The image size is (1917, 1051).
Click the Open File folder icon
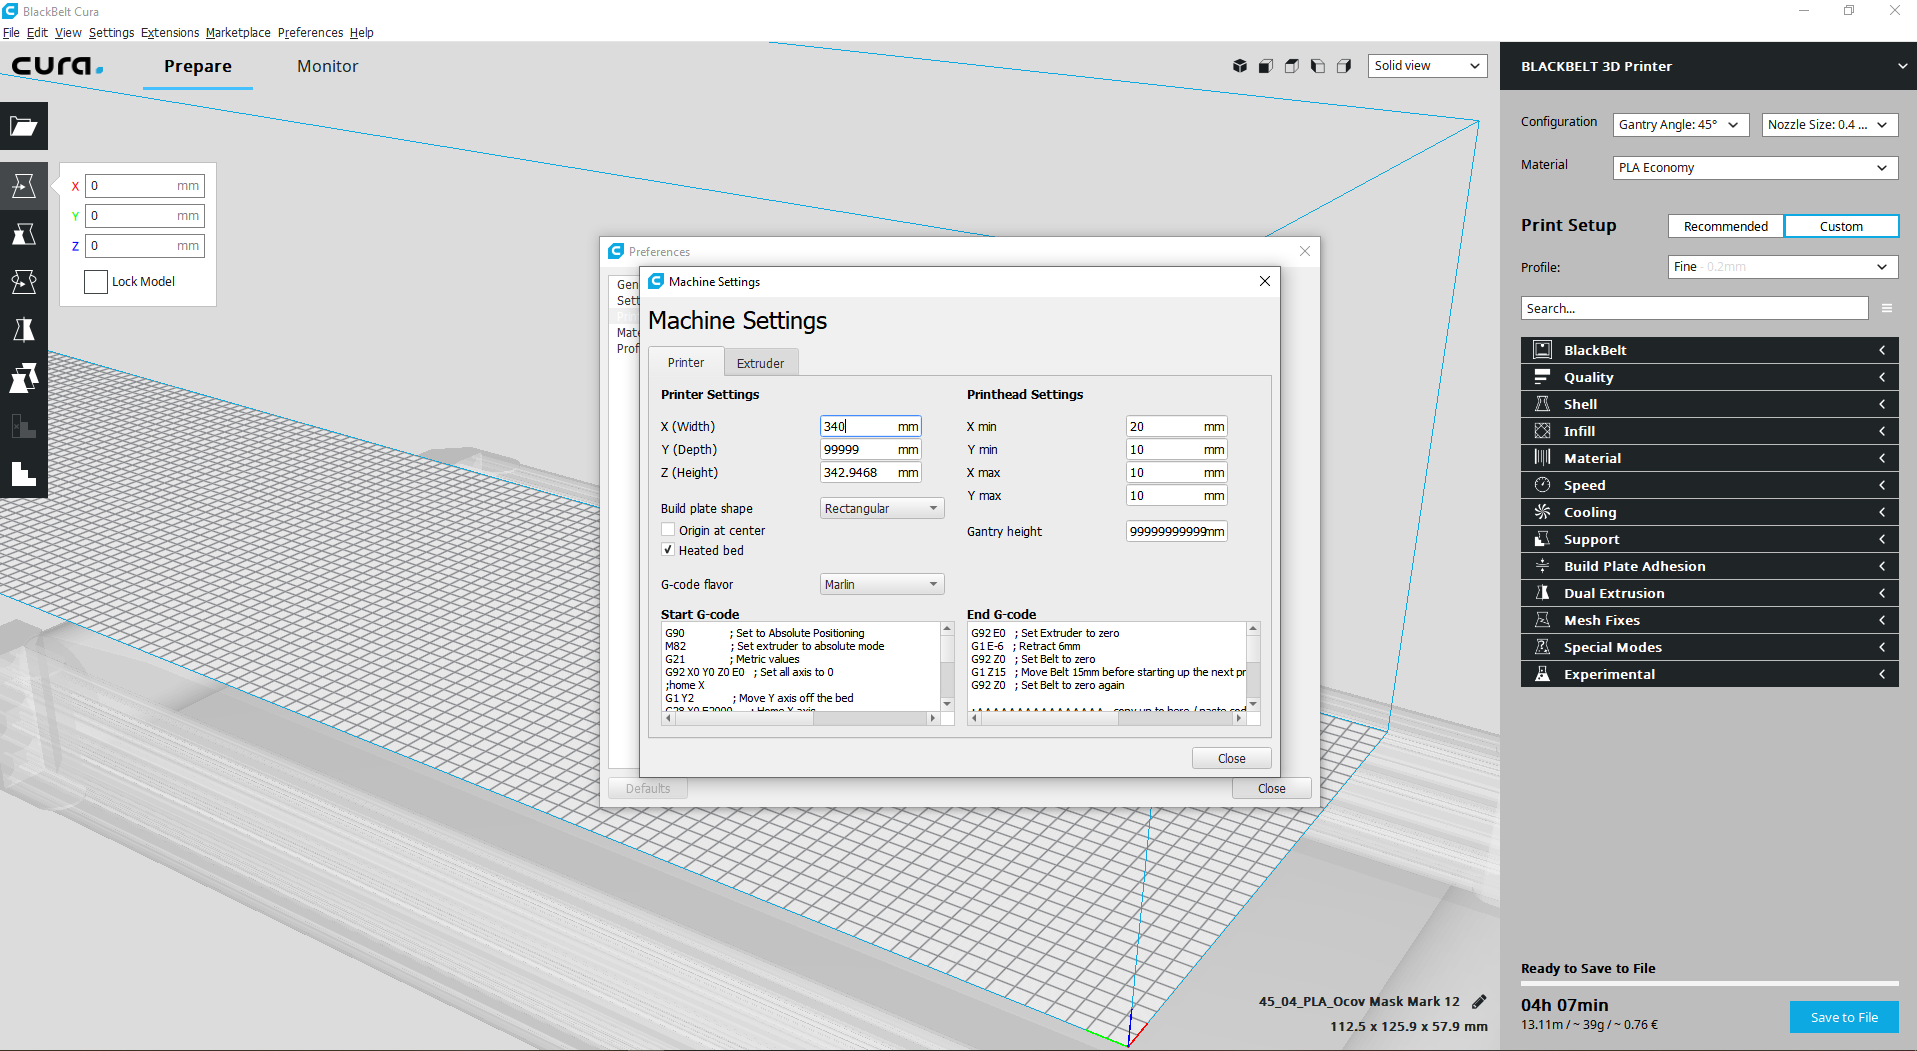pos(24,126)
